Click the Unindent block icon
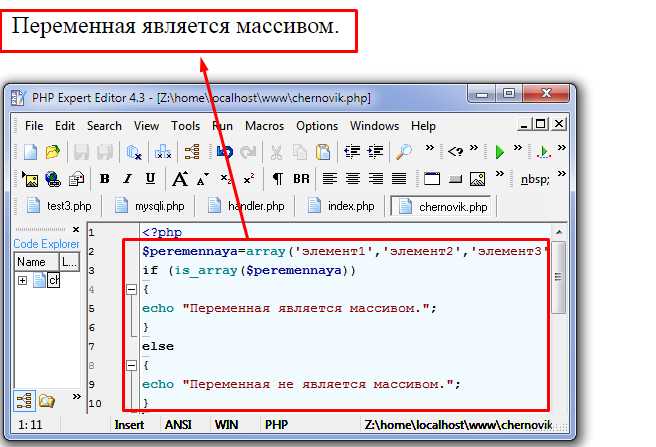Viewport: 656px width, 447px height. [x=352, y=152]
